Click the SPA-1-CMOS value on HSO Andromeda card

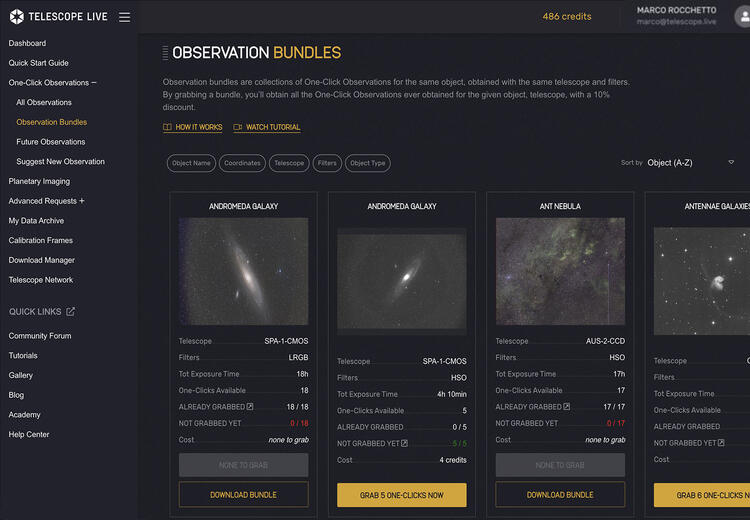pos(444,361)
